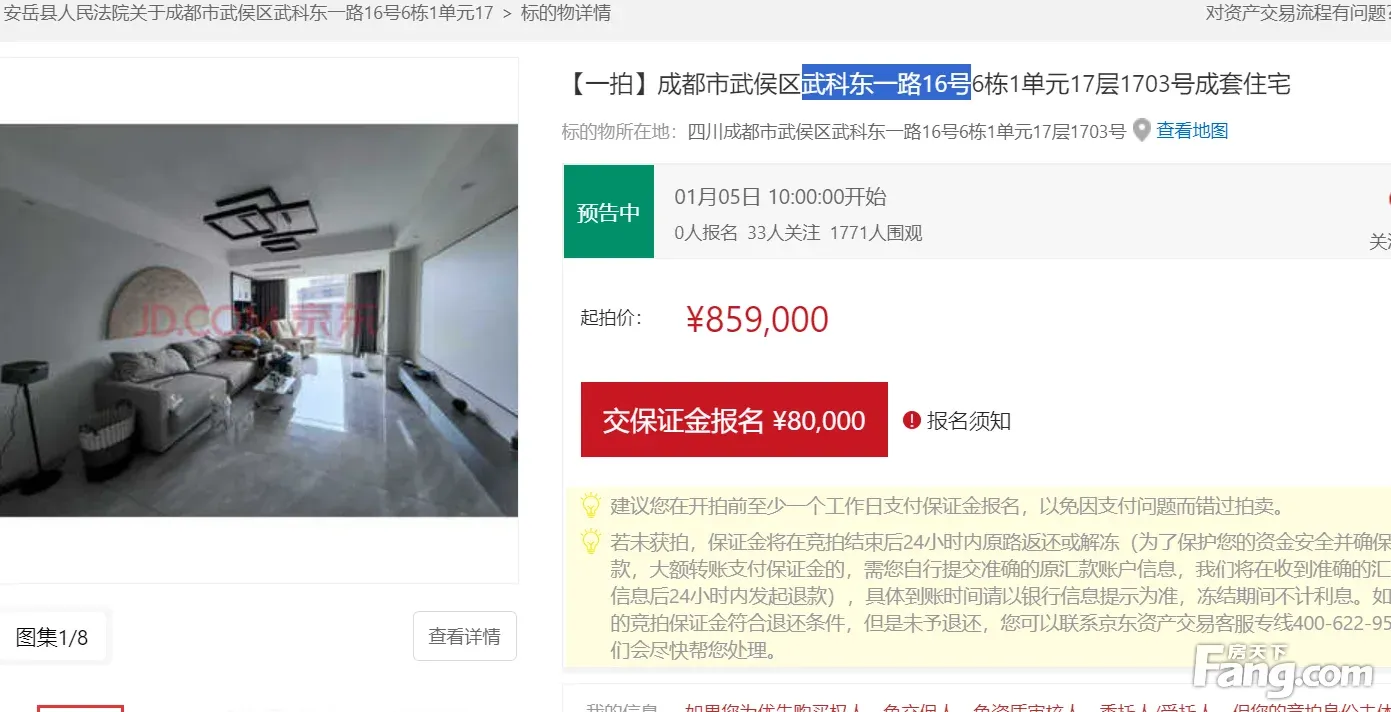Viewport: 1391px width, 712px height.
Task: Click the map pin location icon
Action: 1142,131
